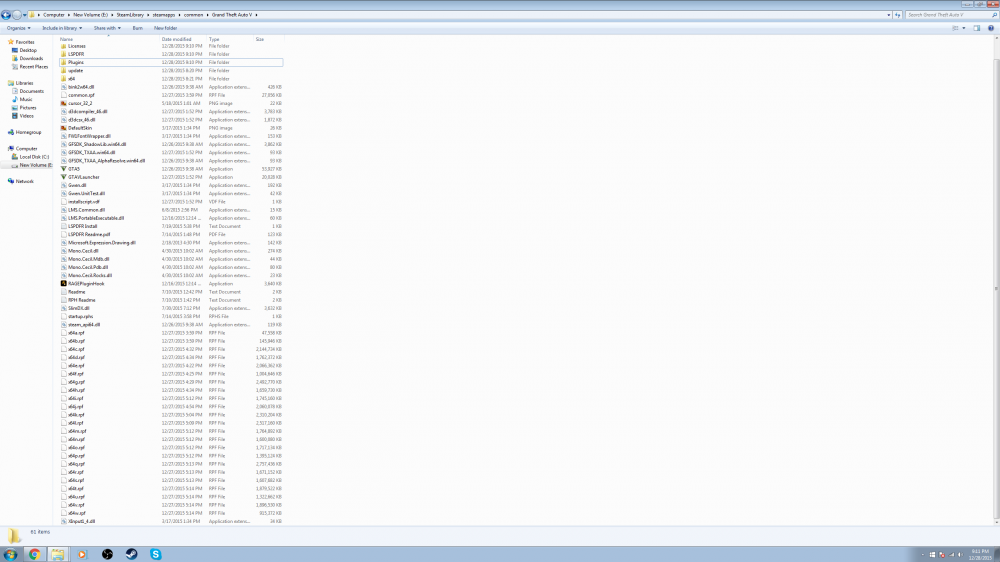Select Network in the navigation pane

pos(24,181)
